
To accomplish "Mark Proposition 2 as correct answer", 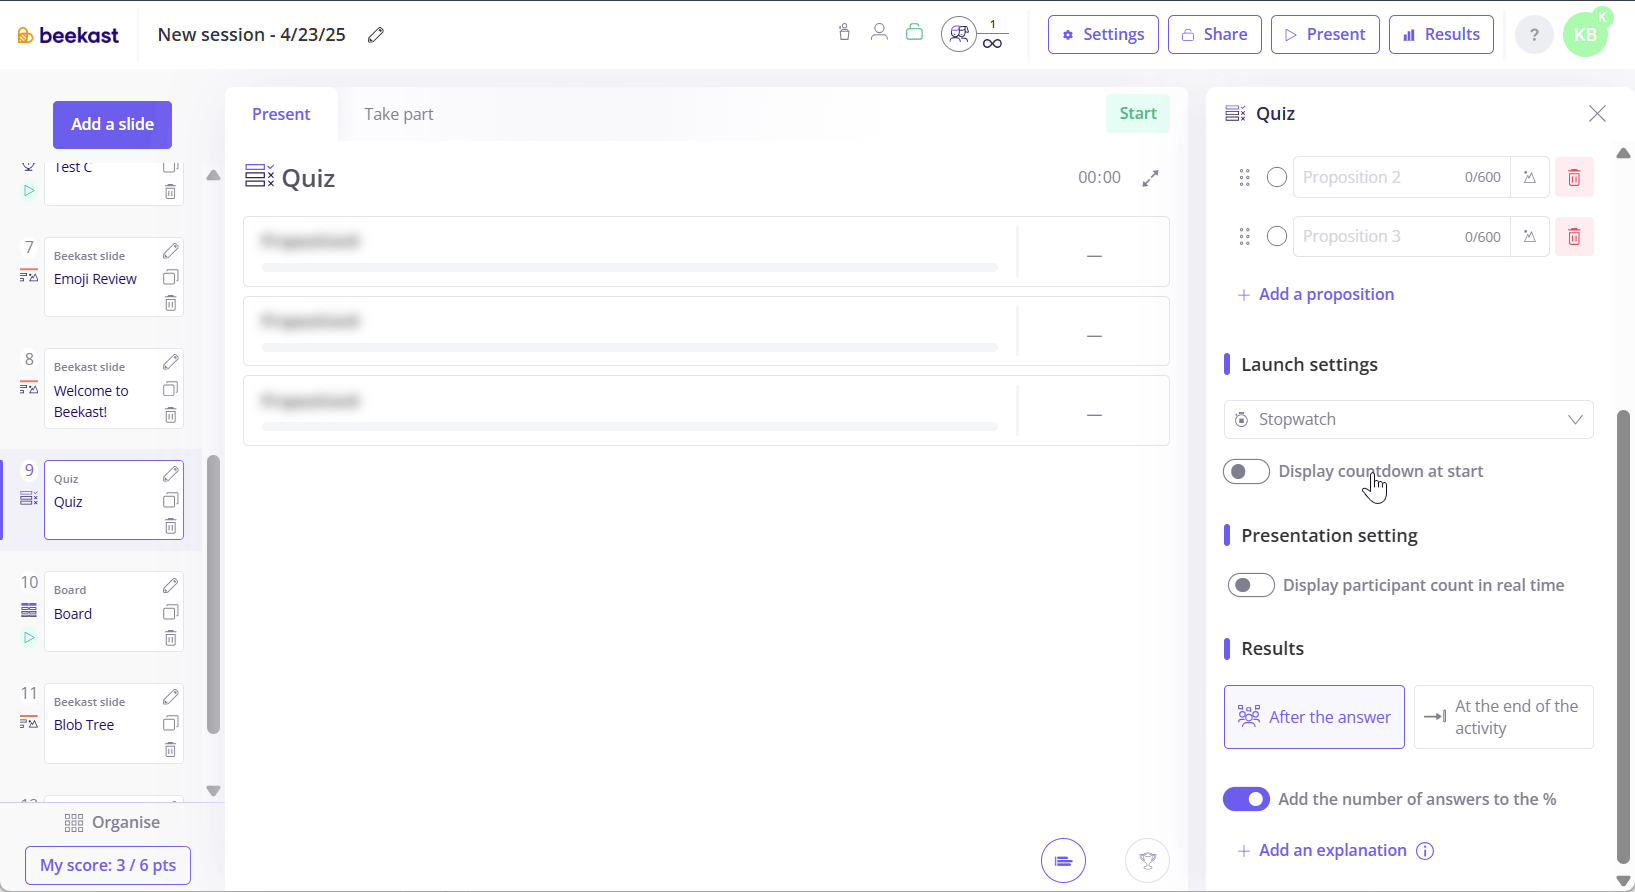I will coord(1277,177).
